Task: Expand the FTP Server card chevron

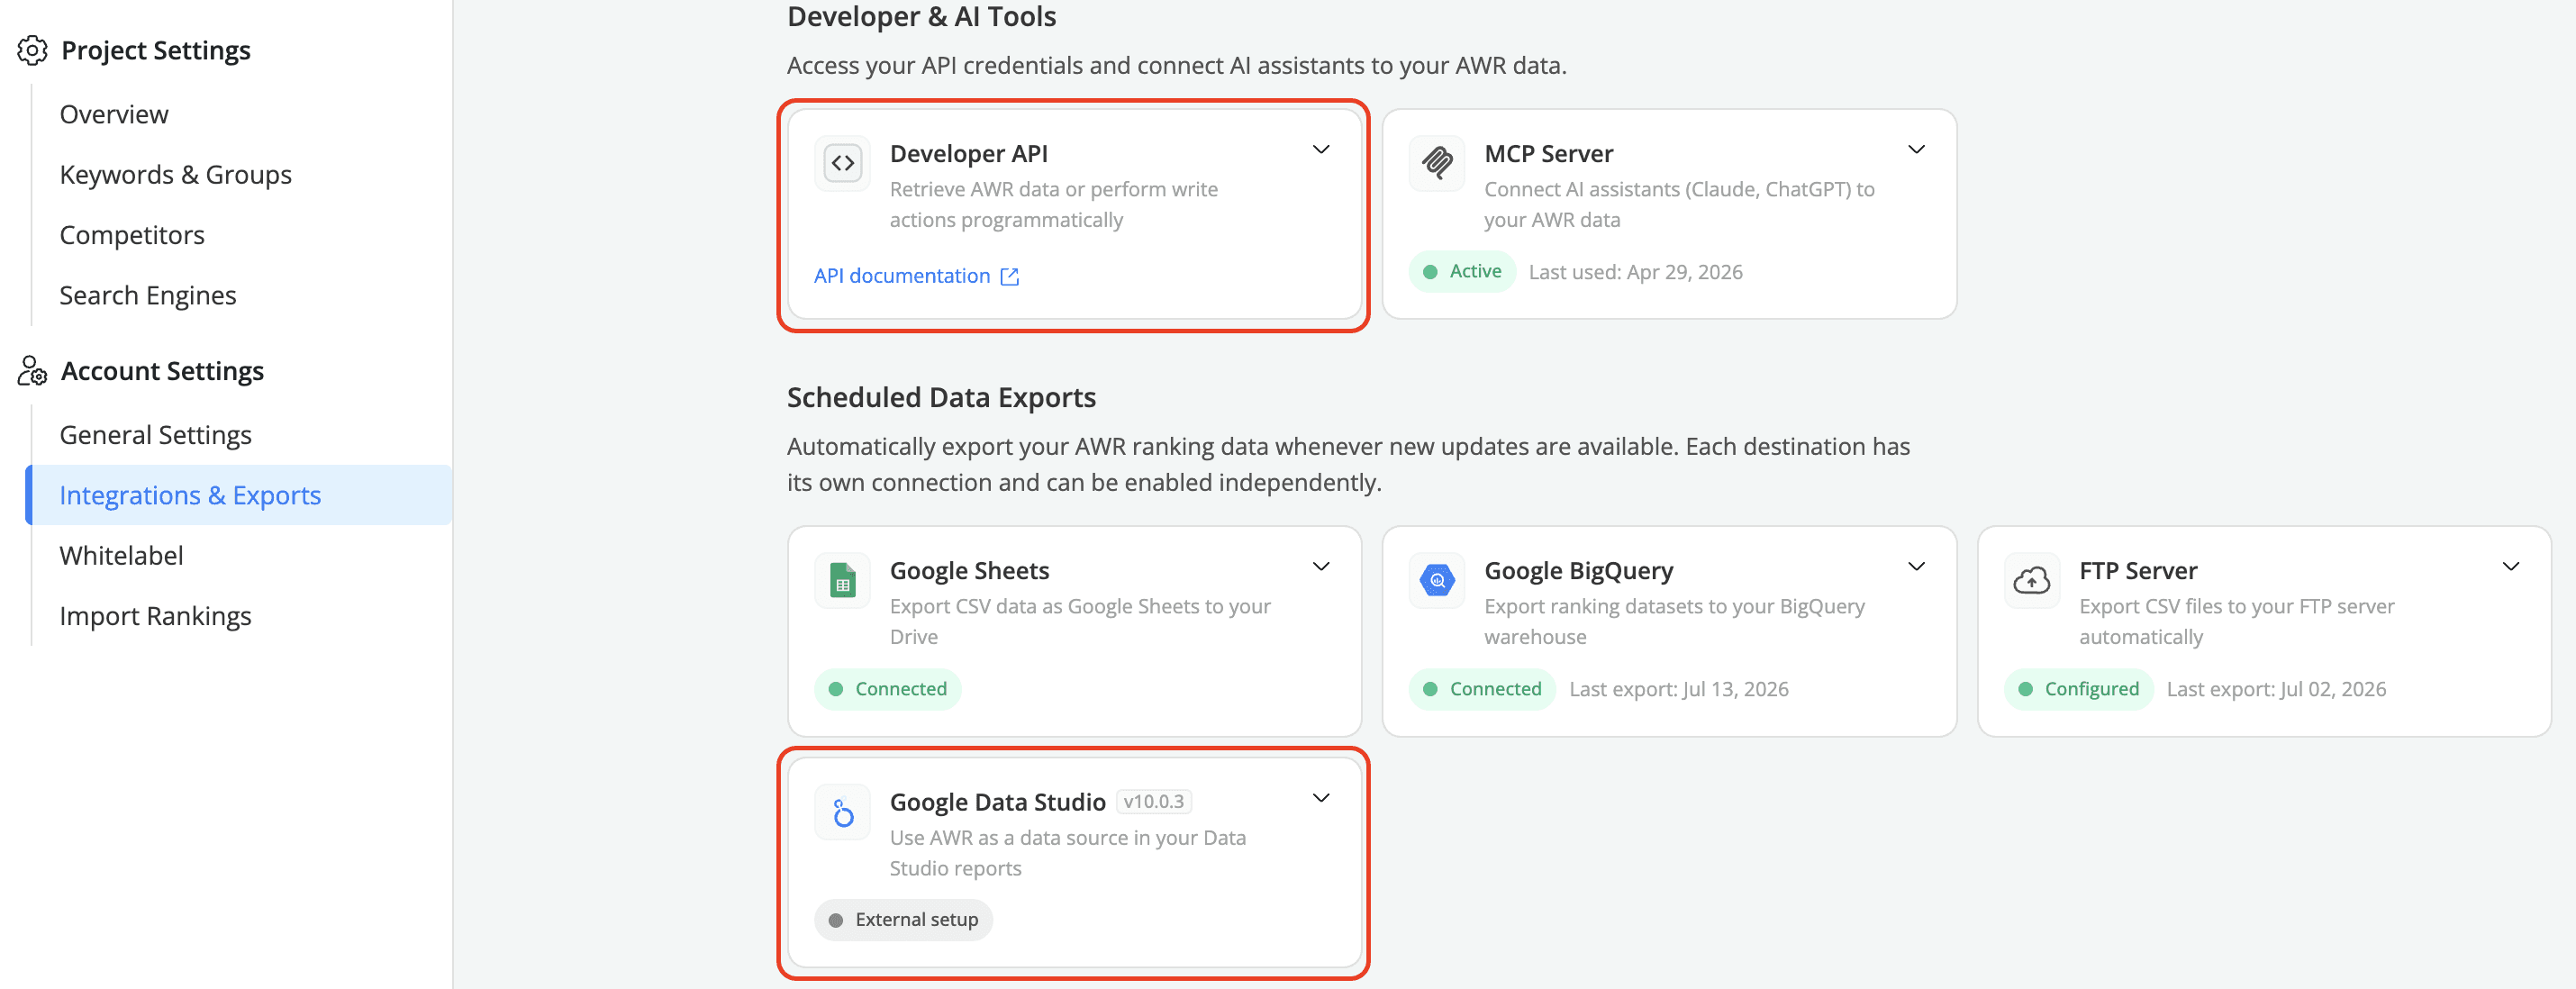Action: pyautogui.click(x=2511, y=567)
